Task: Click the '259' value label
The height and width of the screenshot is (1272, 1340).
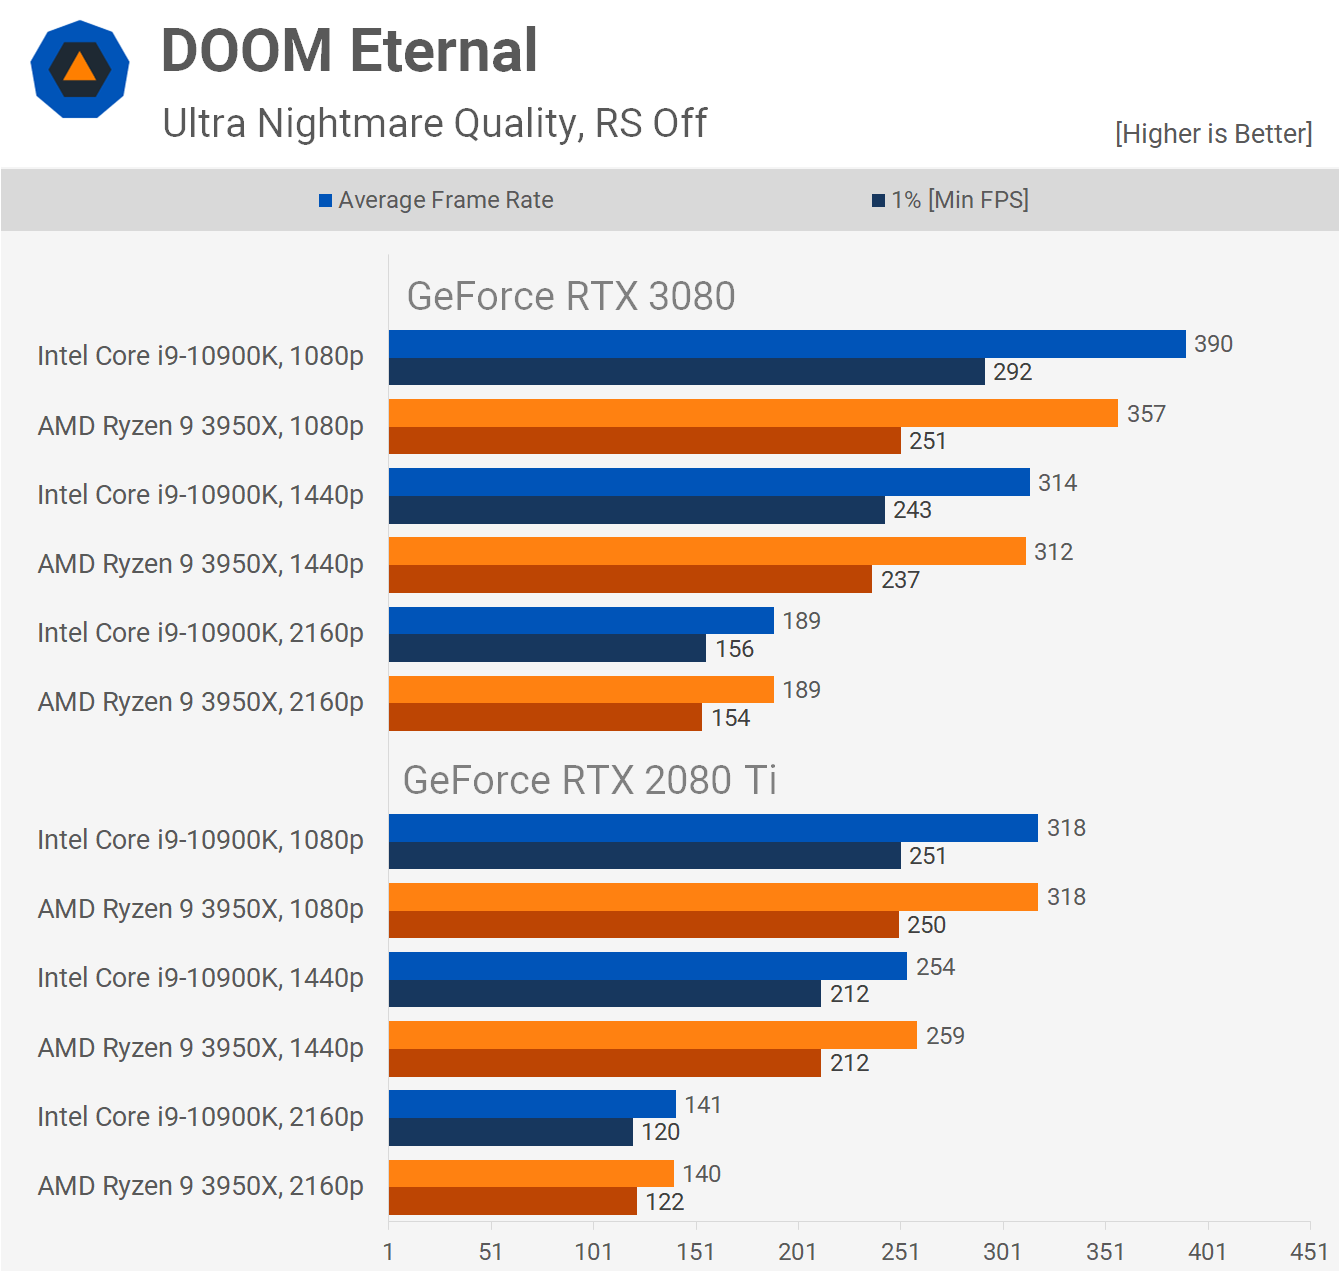Action: click(945, 1036)
